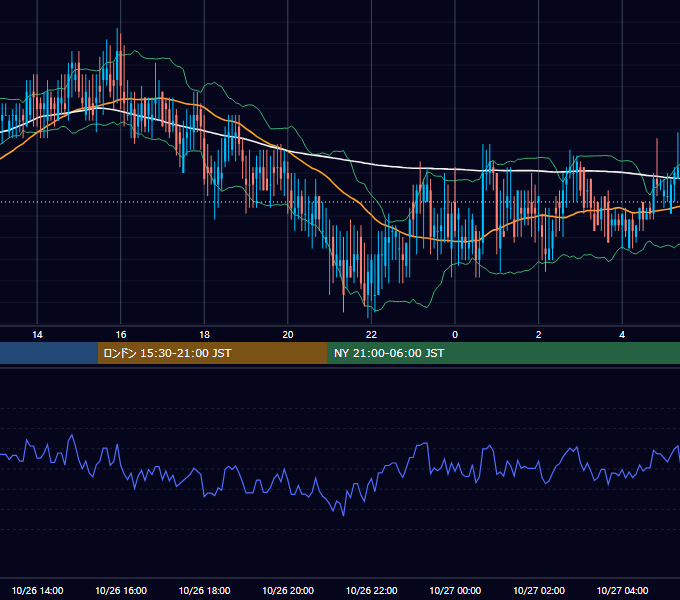
Task: Click the 16 hour label on price chart axis
Action: pos(121,335)
